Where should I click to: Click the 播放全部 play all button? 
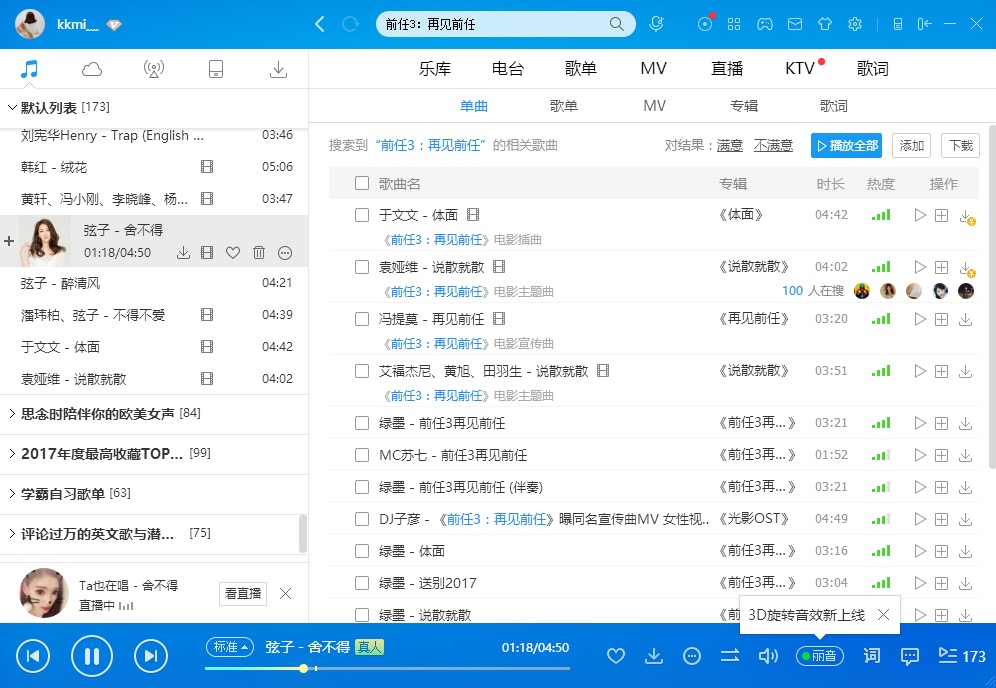tap(846, 145)
